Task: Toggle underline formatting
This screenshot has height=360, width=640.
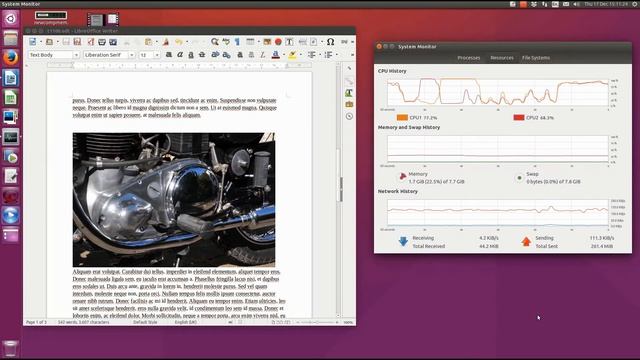Action: pyautogui.click(x=191, y=55)
